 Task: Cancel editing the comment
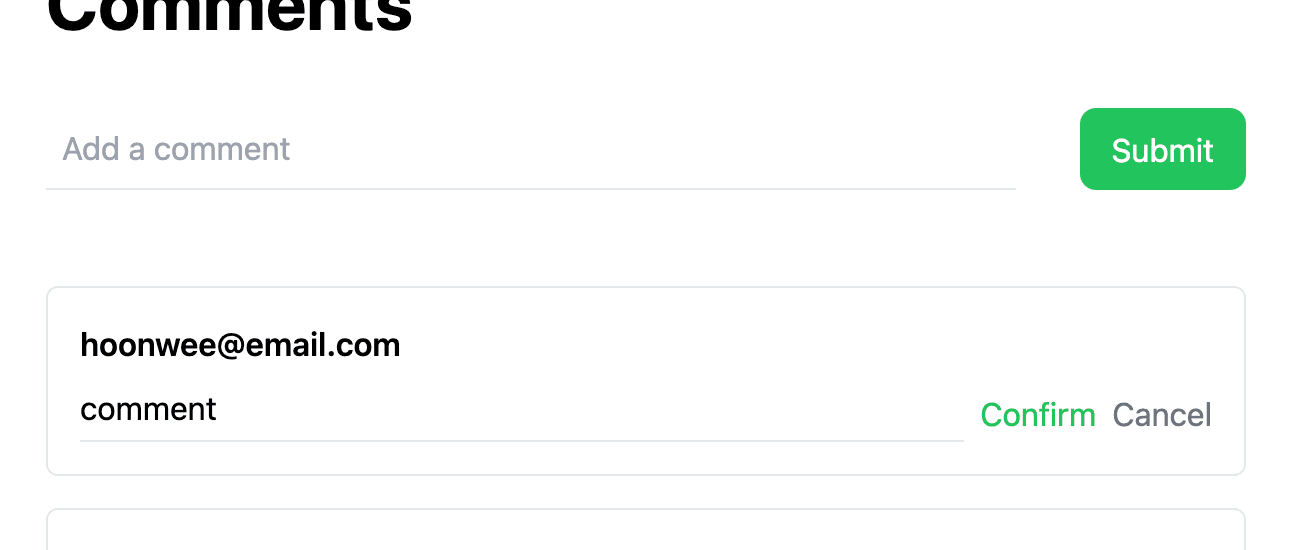[x=1162, y=414]
